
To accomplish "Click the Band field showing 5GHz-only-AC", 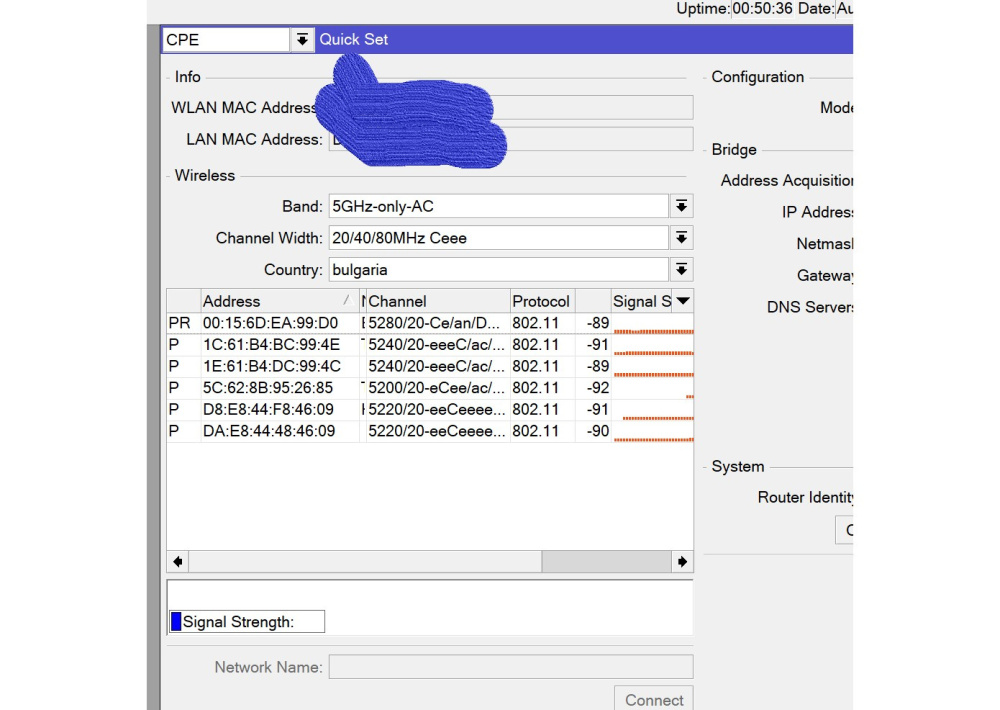I will point(497,207).
